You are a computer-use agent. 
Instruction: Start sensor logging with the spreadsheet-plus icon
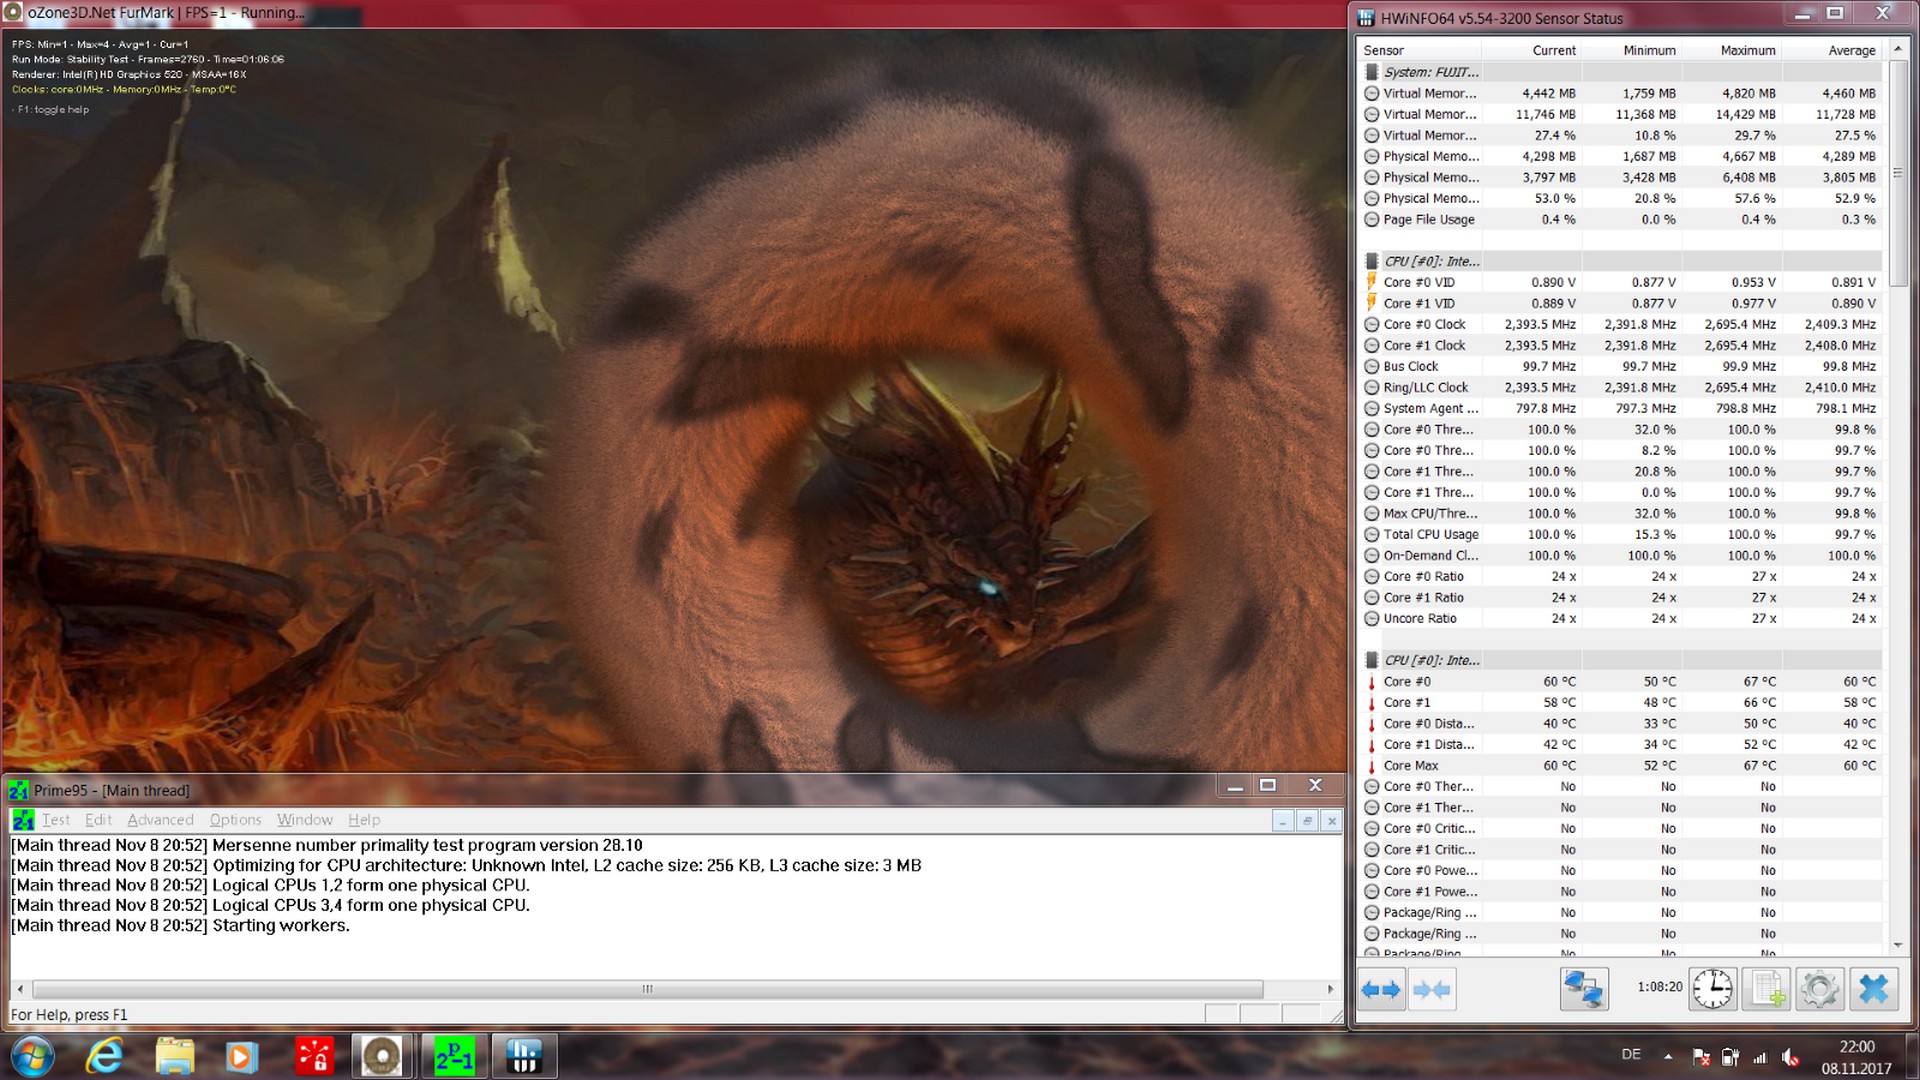tap(1766, 989)
